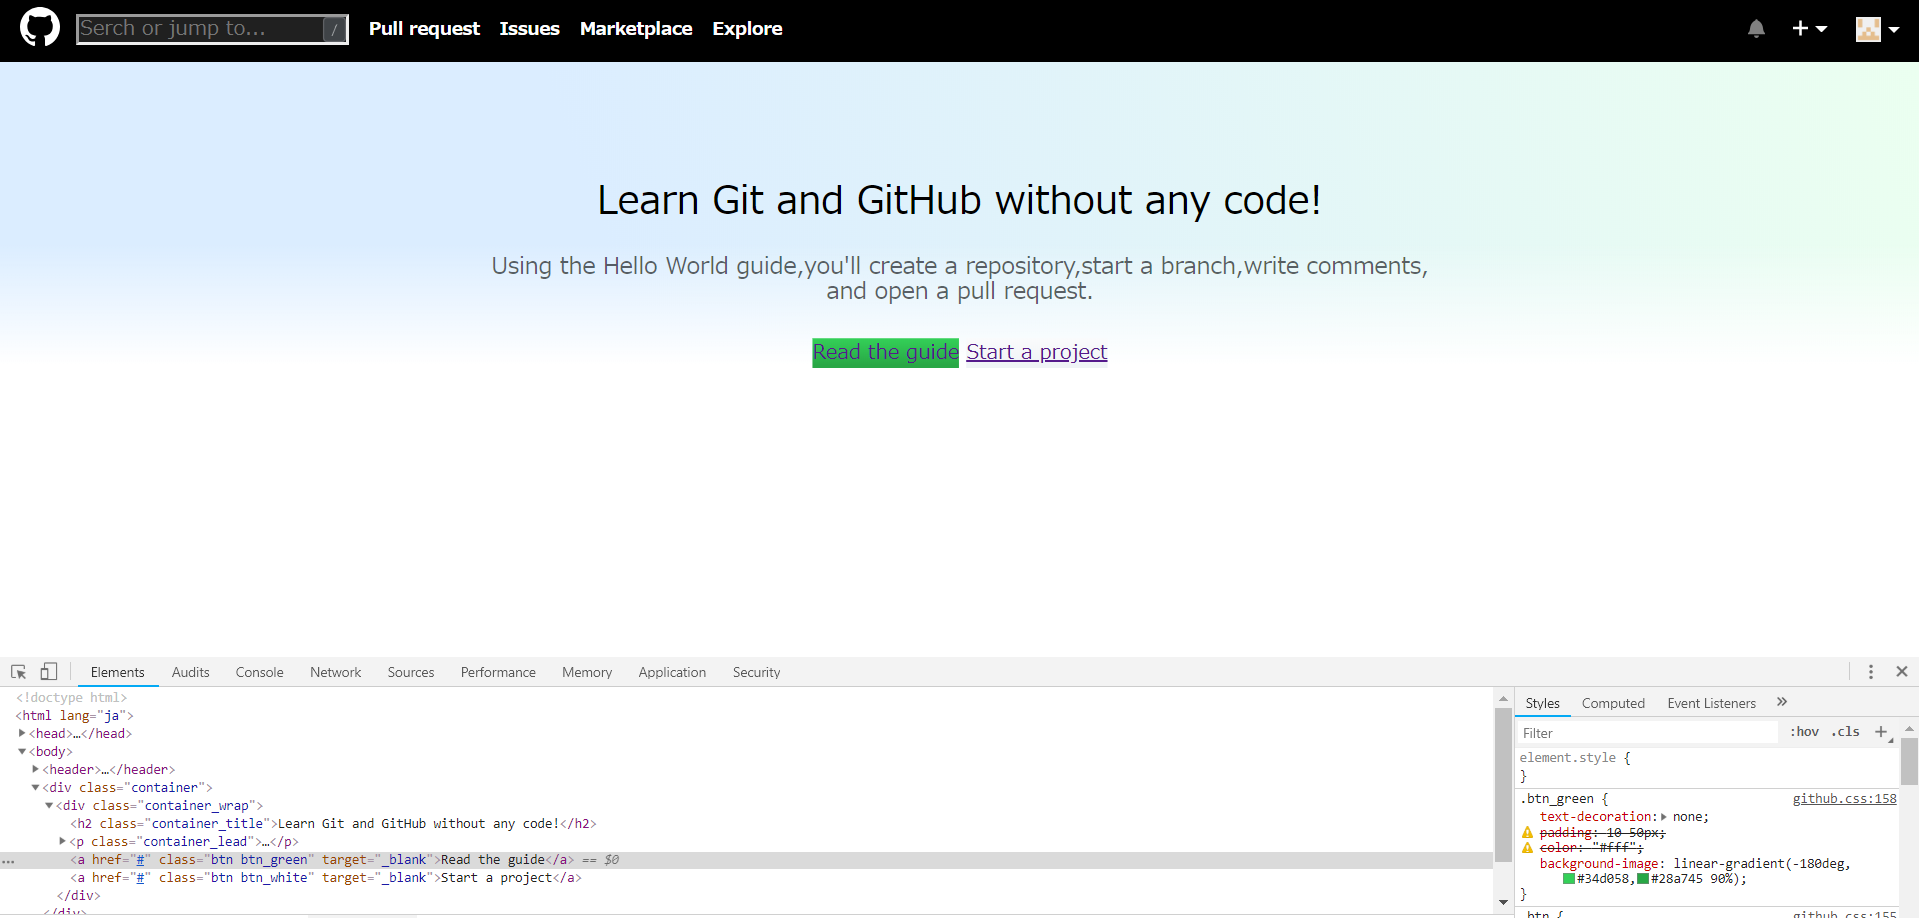Click the styles Filter input

point(1647,733)
